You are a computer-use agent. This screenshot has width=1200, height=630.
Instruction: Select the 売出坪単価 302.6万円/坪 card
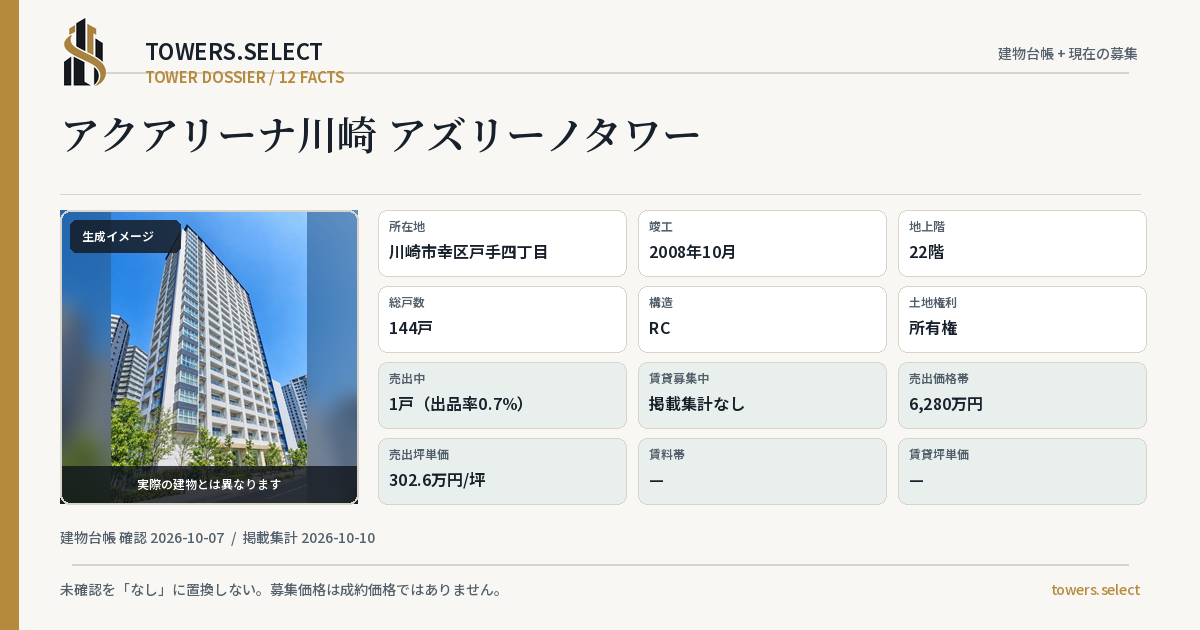502,471
